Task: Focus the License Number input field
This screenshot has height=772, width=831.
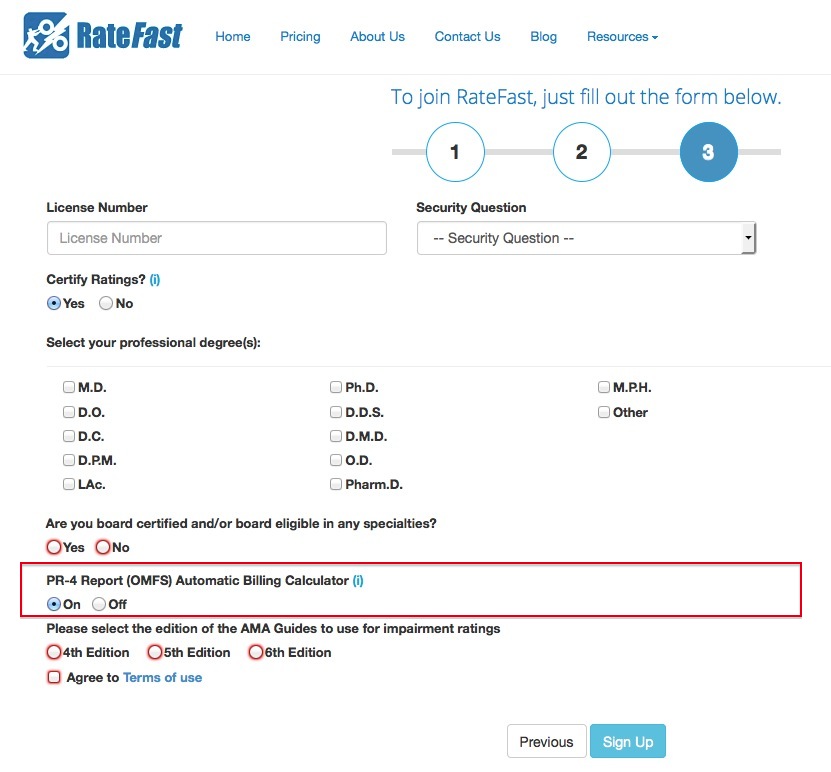Action: (x=216, y=238)
